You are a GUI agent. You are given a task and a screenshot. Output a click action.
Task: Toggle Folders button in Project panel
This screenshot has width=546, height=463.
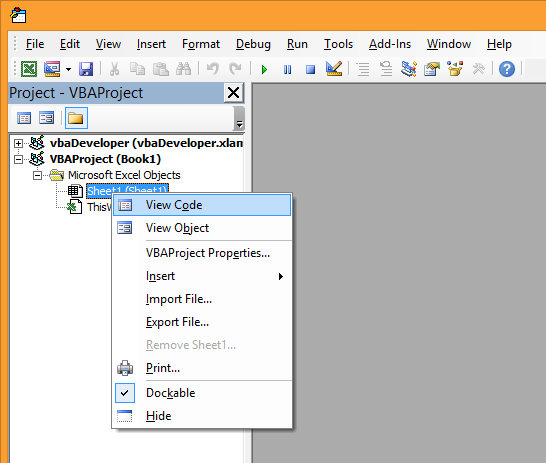point(76,118)
